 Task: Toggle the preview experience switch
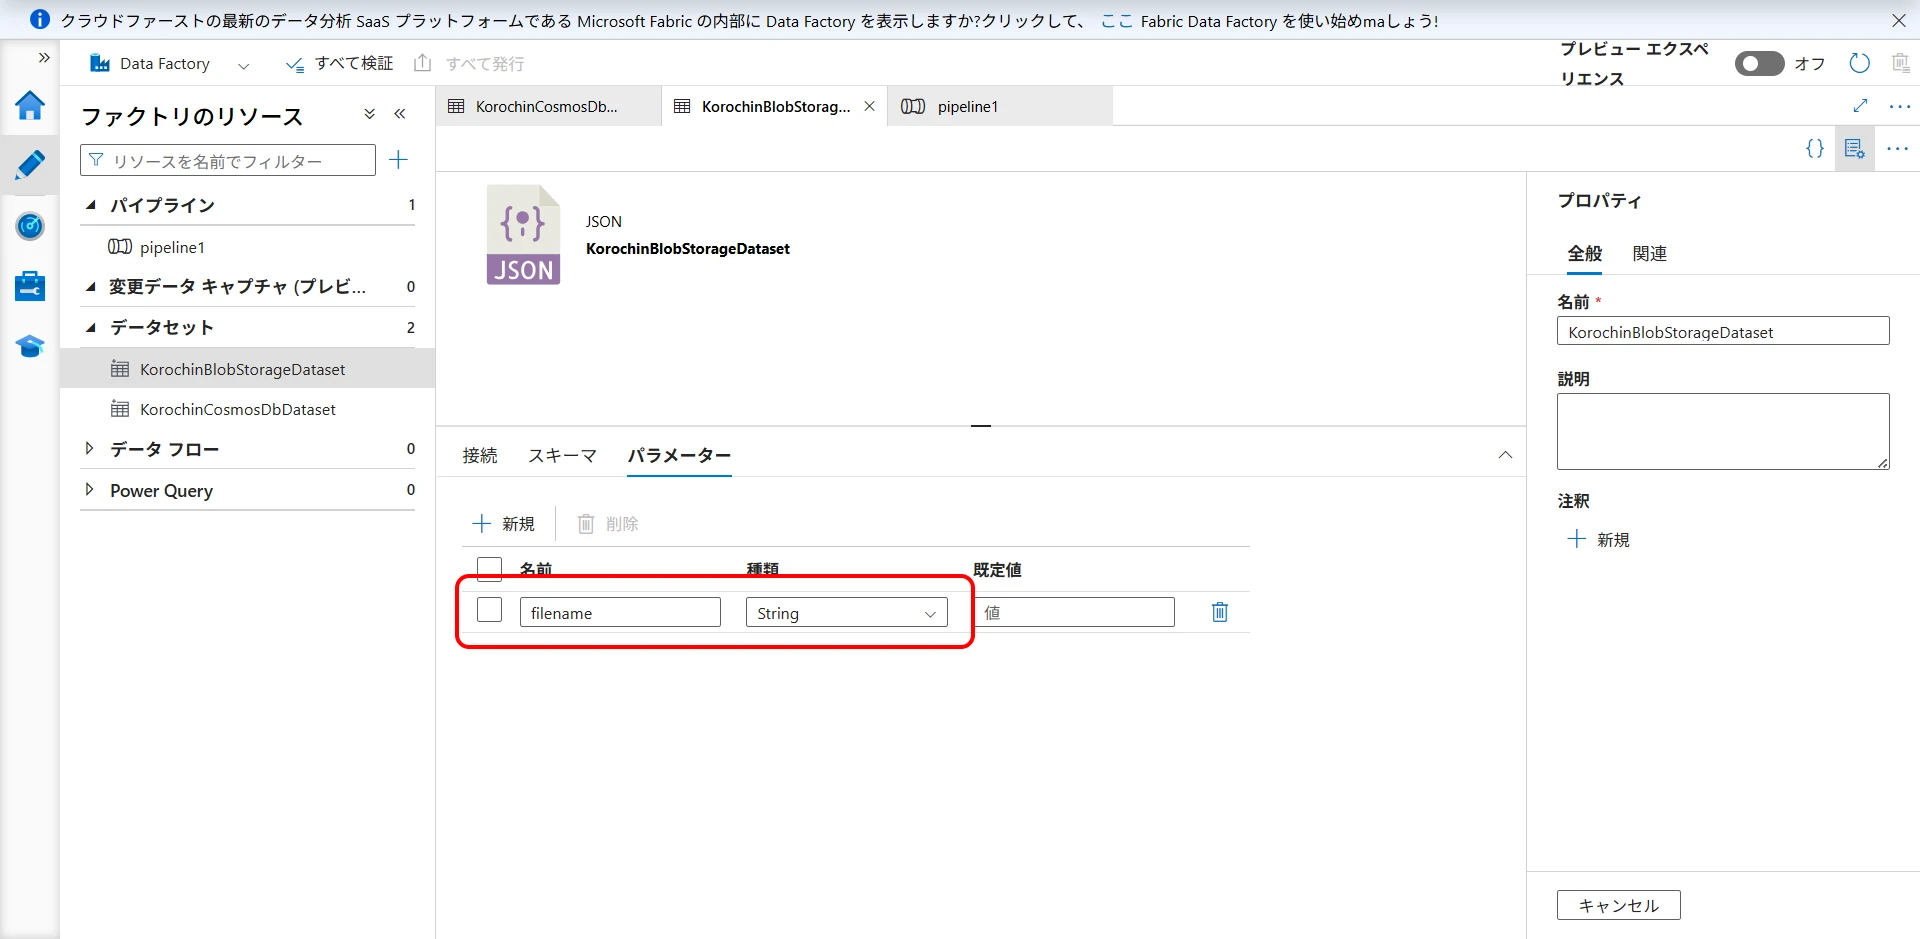click(x=1759, y=64)
